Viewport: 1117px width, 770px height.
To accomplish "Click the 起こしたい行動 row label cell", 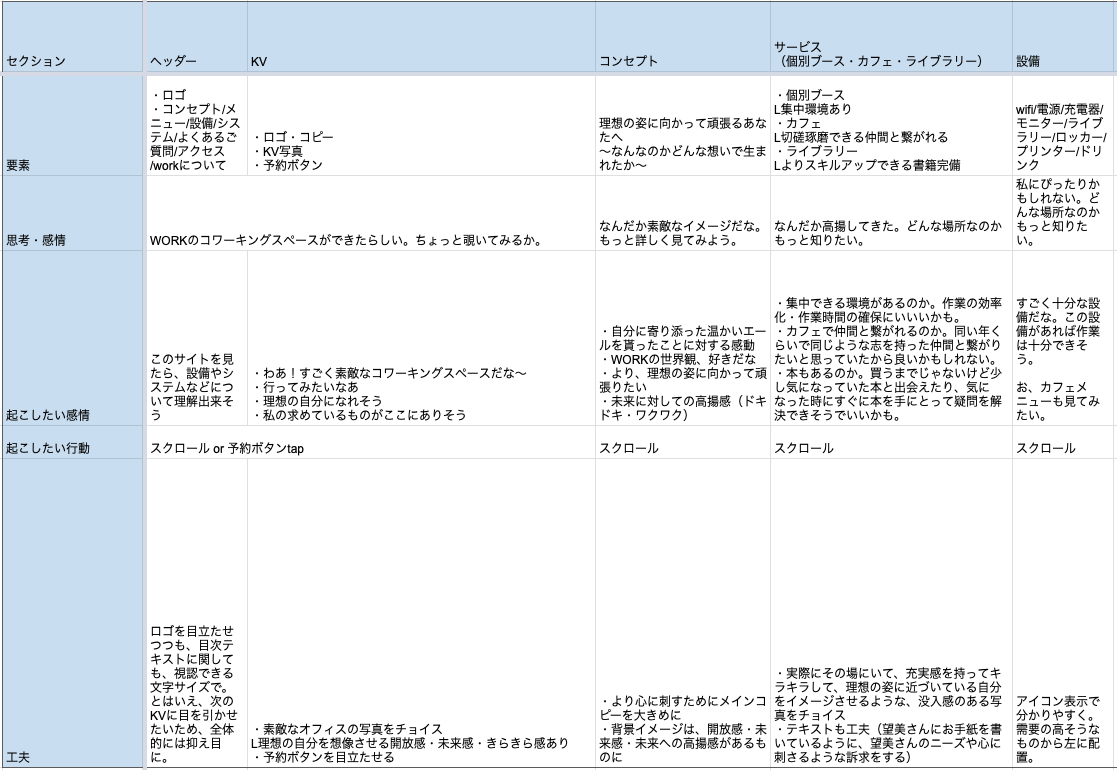I will [x=72, y=448].
